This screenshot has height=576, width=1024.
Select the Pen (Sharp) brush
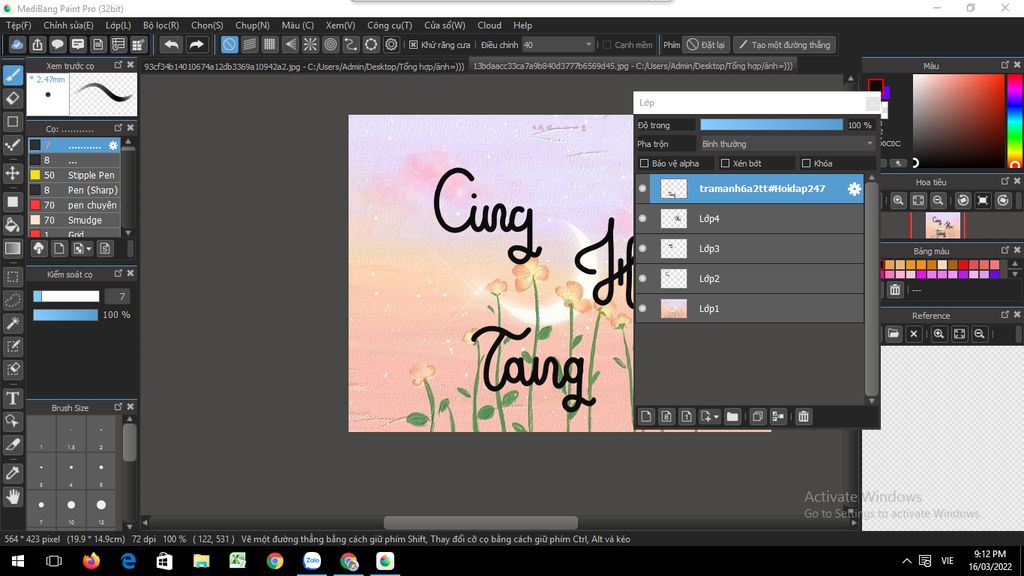74,190
